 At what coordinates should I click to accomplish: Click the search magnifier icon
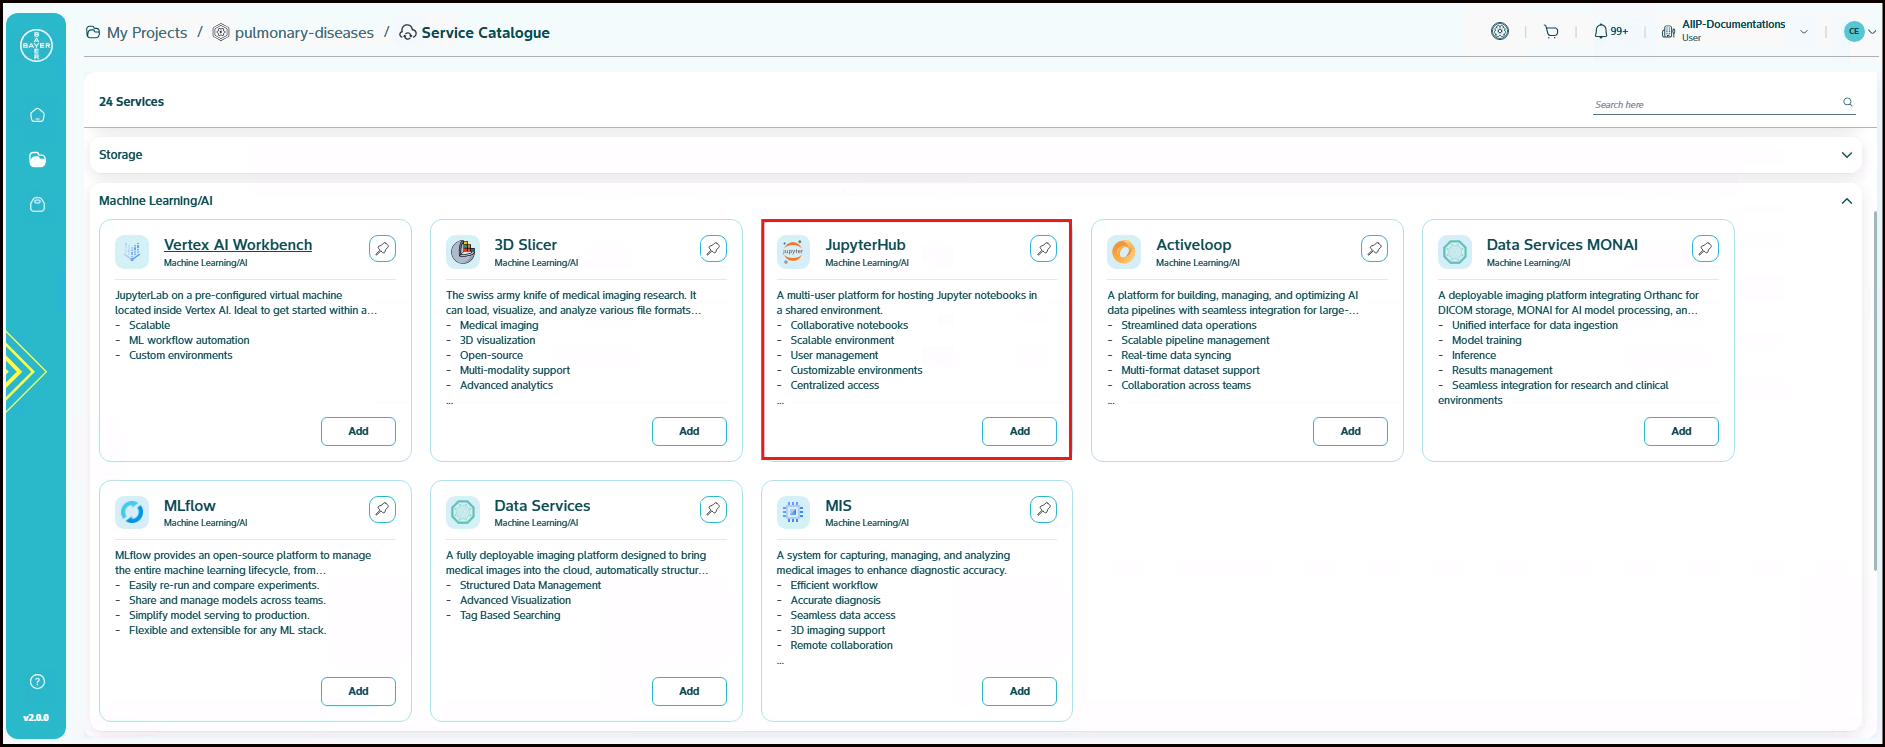tap(1847, 102)
